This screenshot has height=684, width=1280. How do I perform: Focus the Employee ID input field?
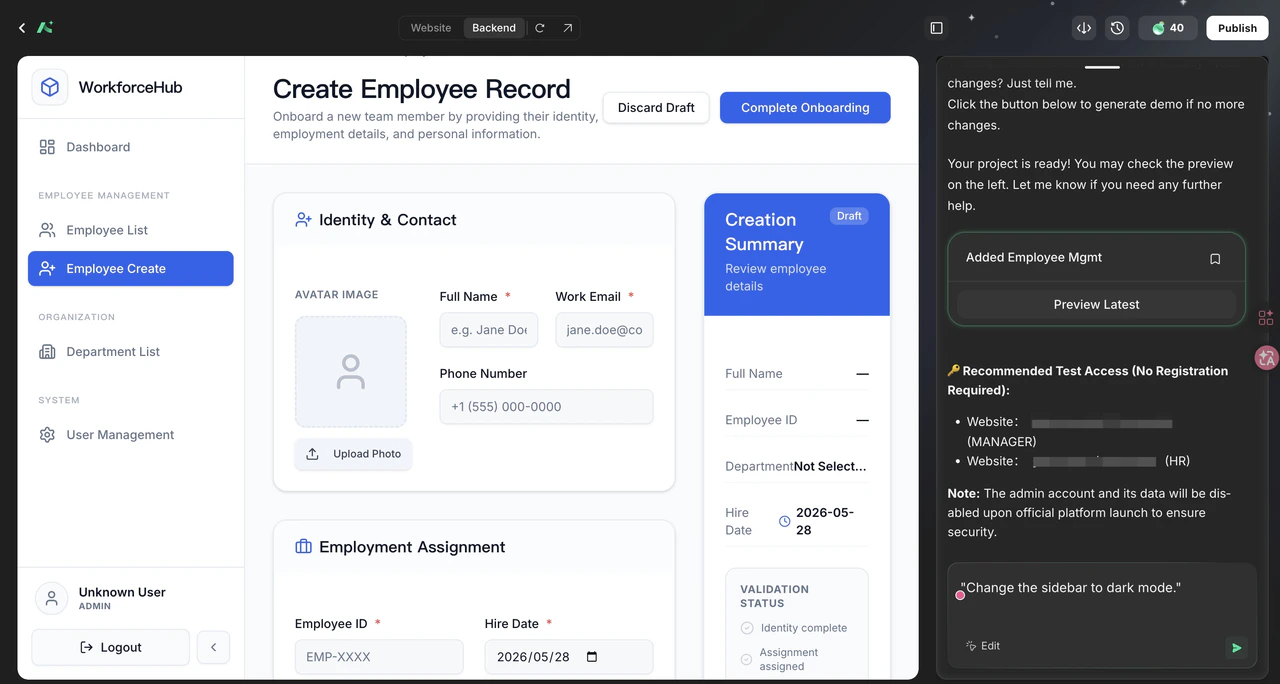pyautogui.click(x=379, y=657)
